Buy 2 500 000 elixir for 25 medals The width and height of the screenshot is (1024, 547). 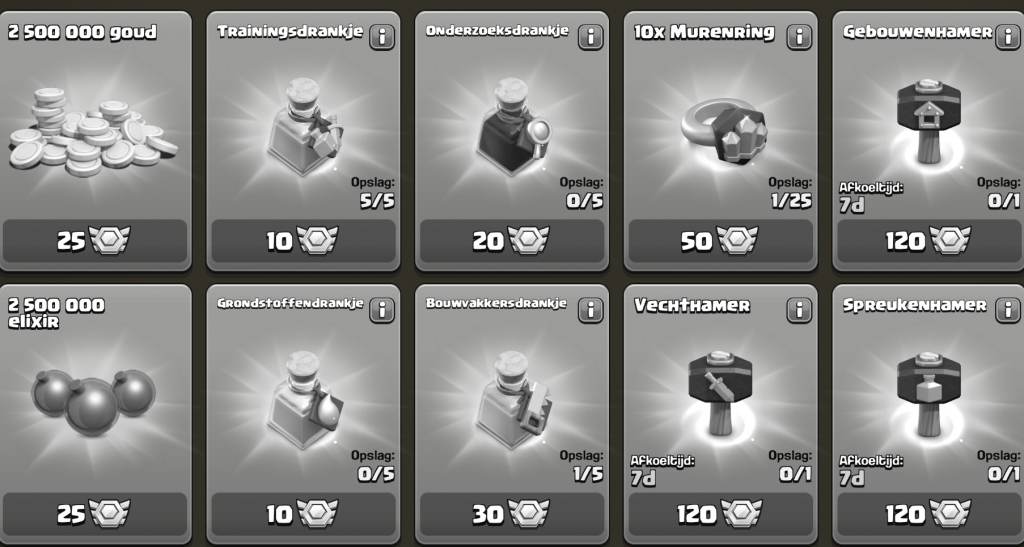click(95, 514)
